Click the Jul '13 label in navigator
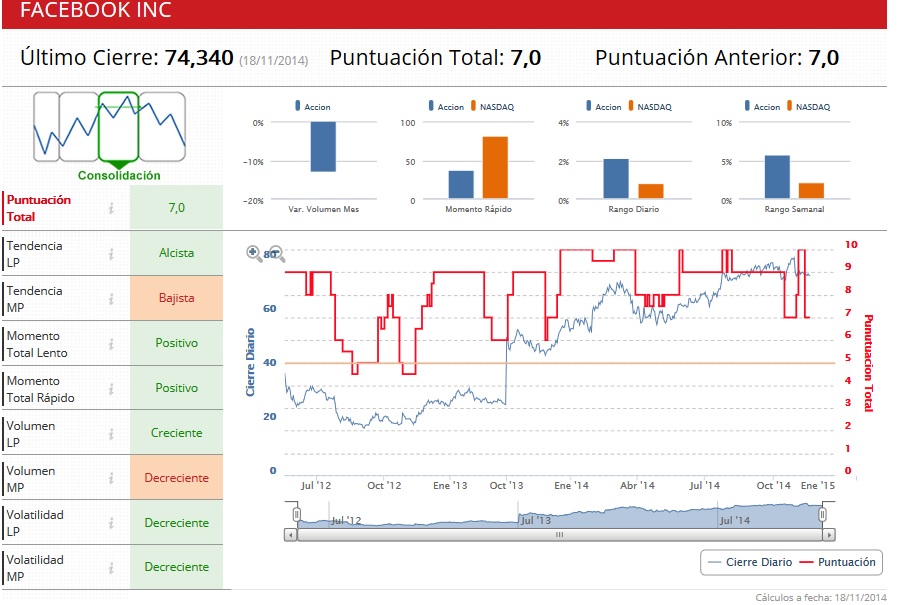This screenshot has height=605, width=899. pyautogui.click(x=536, y=520)
